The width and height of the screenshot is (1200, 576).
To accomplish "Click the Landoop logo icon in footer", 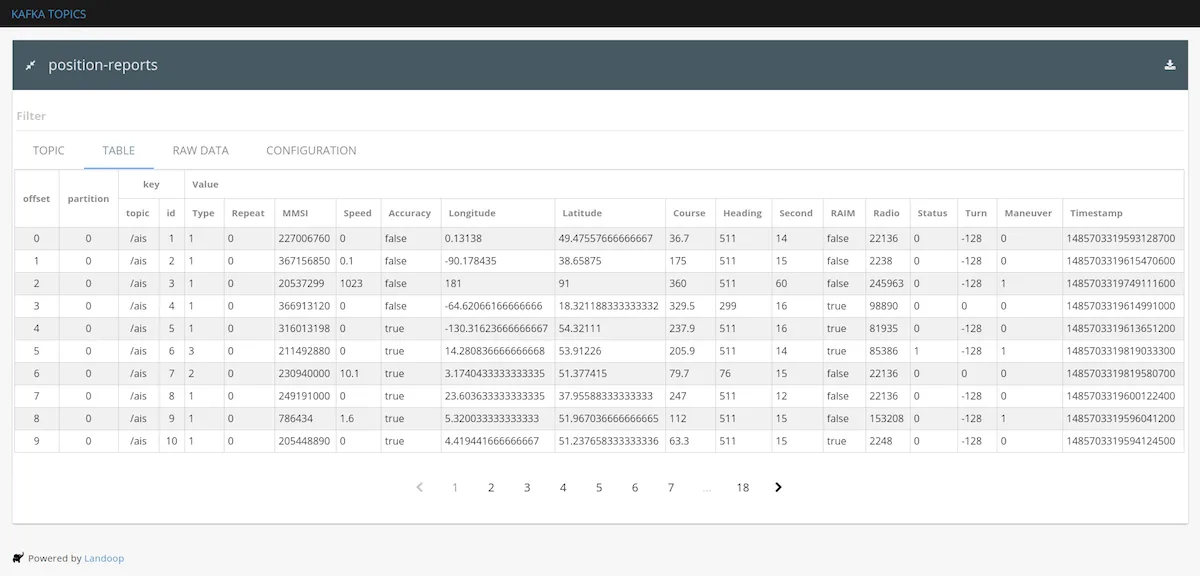I will point(18,558).
